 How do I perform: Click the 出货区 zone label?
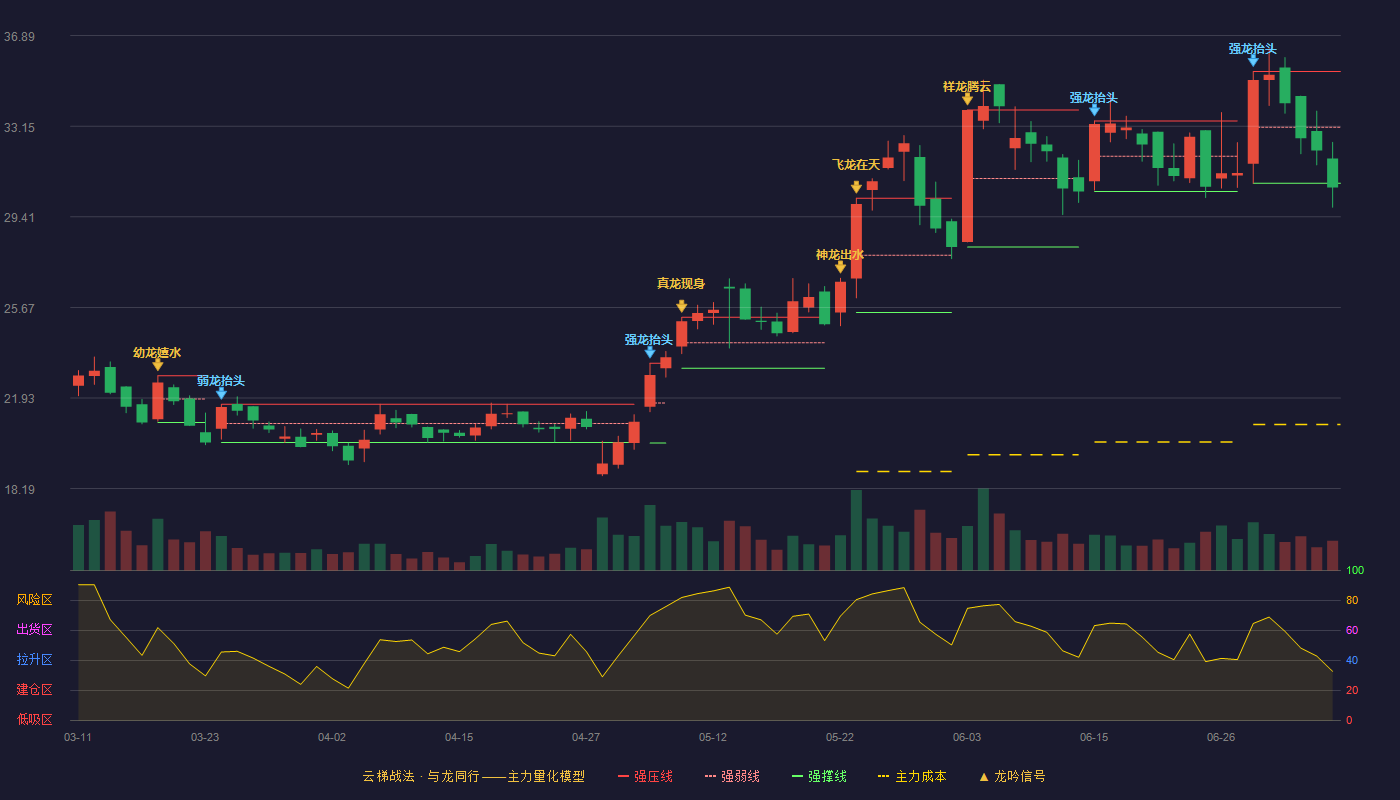pyautogui.click(x=34, y=630)
